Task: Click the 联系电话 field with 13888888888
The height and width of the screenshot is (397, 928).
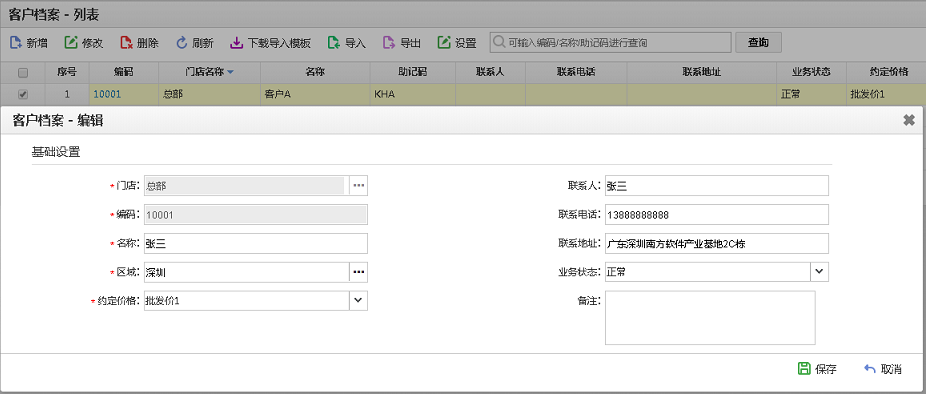Action: (x=717, y=214)
